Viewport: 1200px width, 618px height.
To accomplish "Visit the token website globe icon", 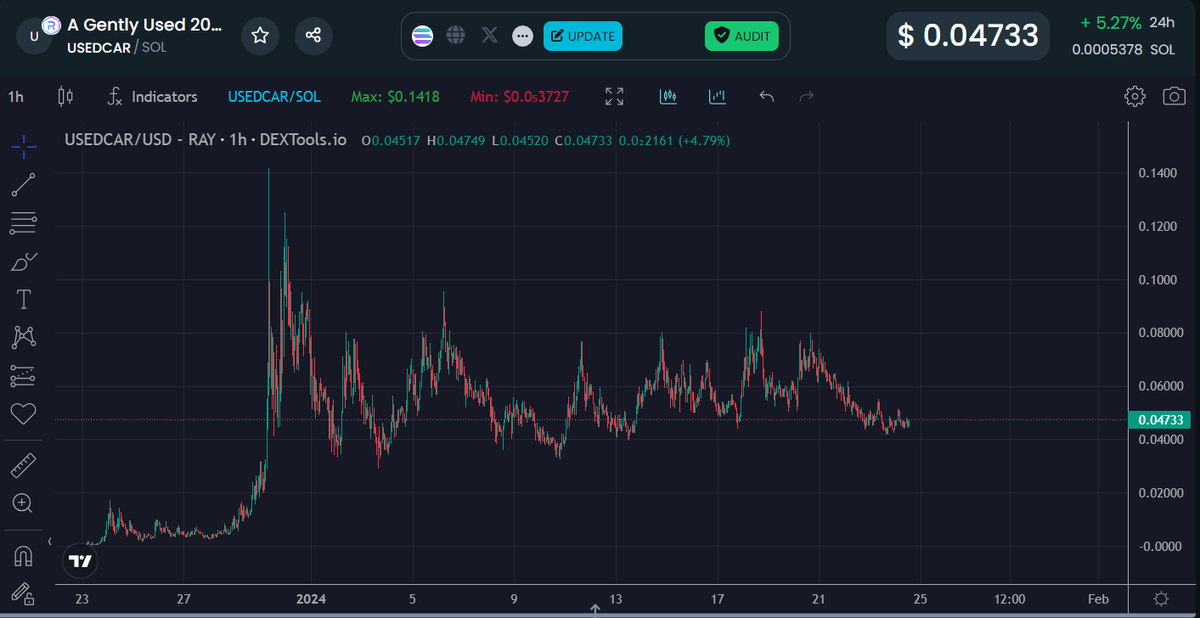I will (x=456, y=36).
